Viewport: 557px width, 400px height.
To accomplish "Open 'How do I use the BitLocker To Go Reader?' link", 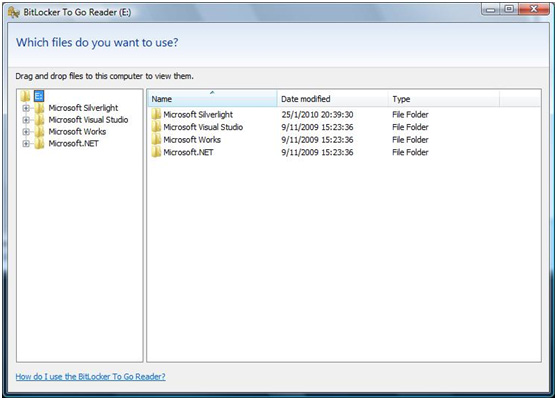I will pyautogui.click(x=90, y=376).
